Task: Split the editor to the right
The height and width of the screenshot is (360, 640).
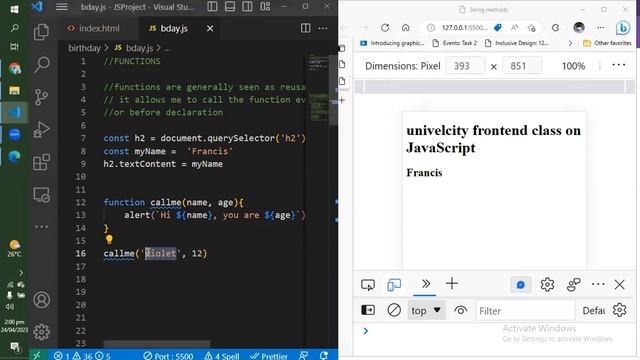Action: click(x=305, y=28)
